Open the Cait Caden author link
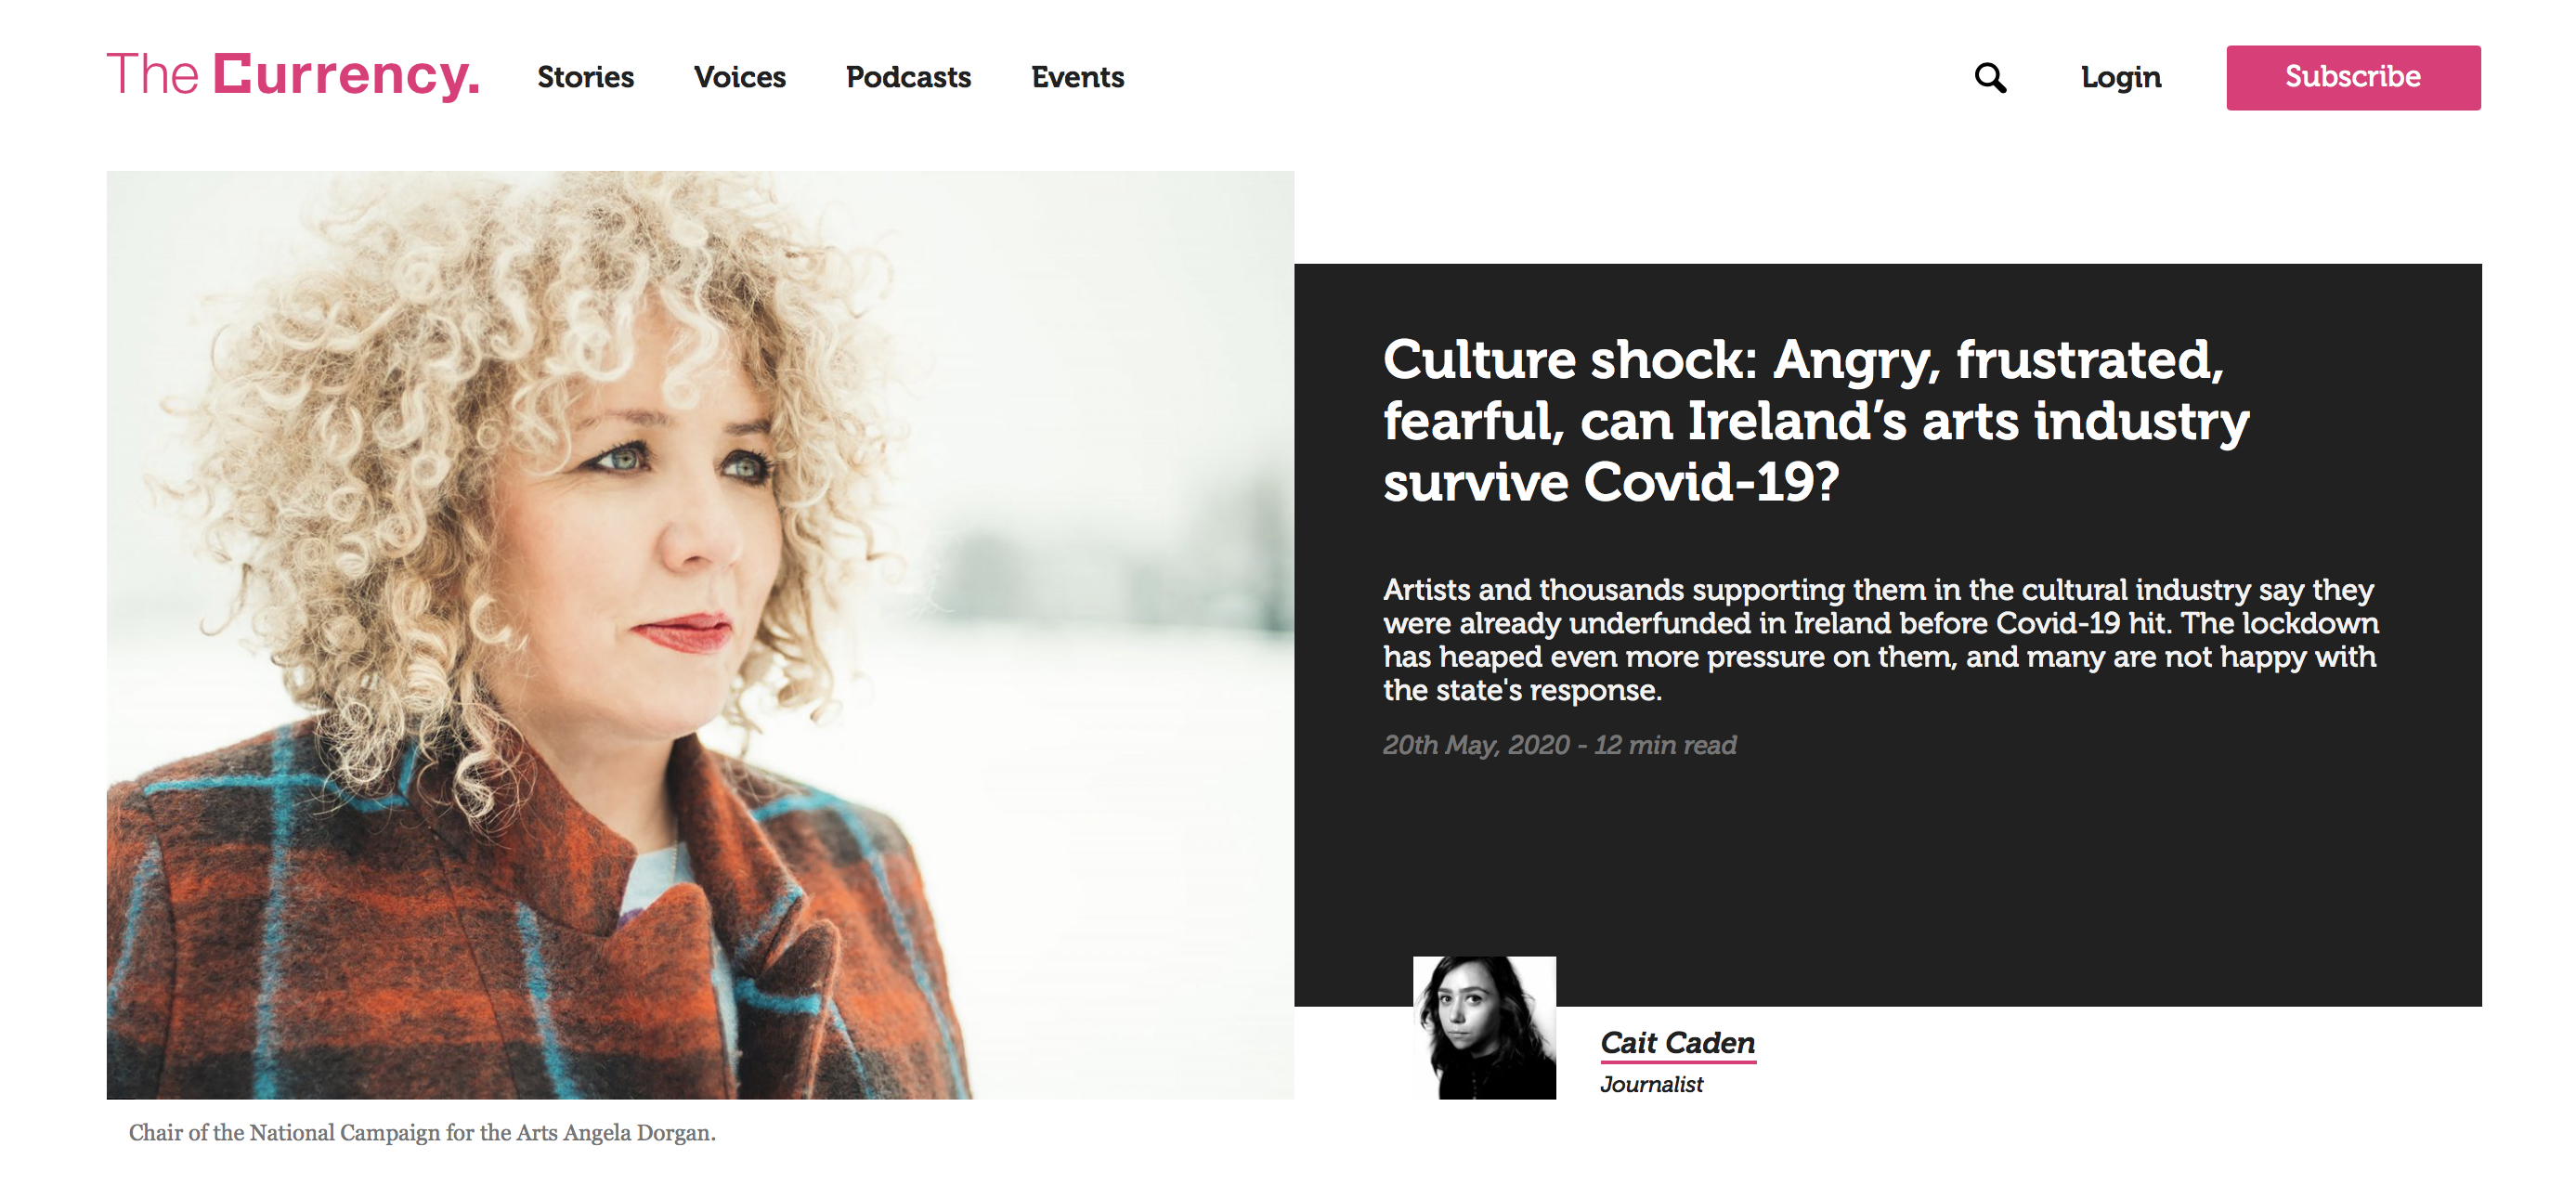2576x1198 pixels. coord(1677,1042)
